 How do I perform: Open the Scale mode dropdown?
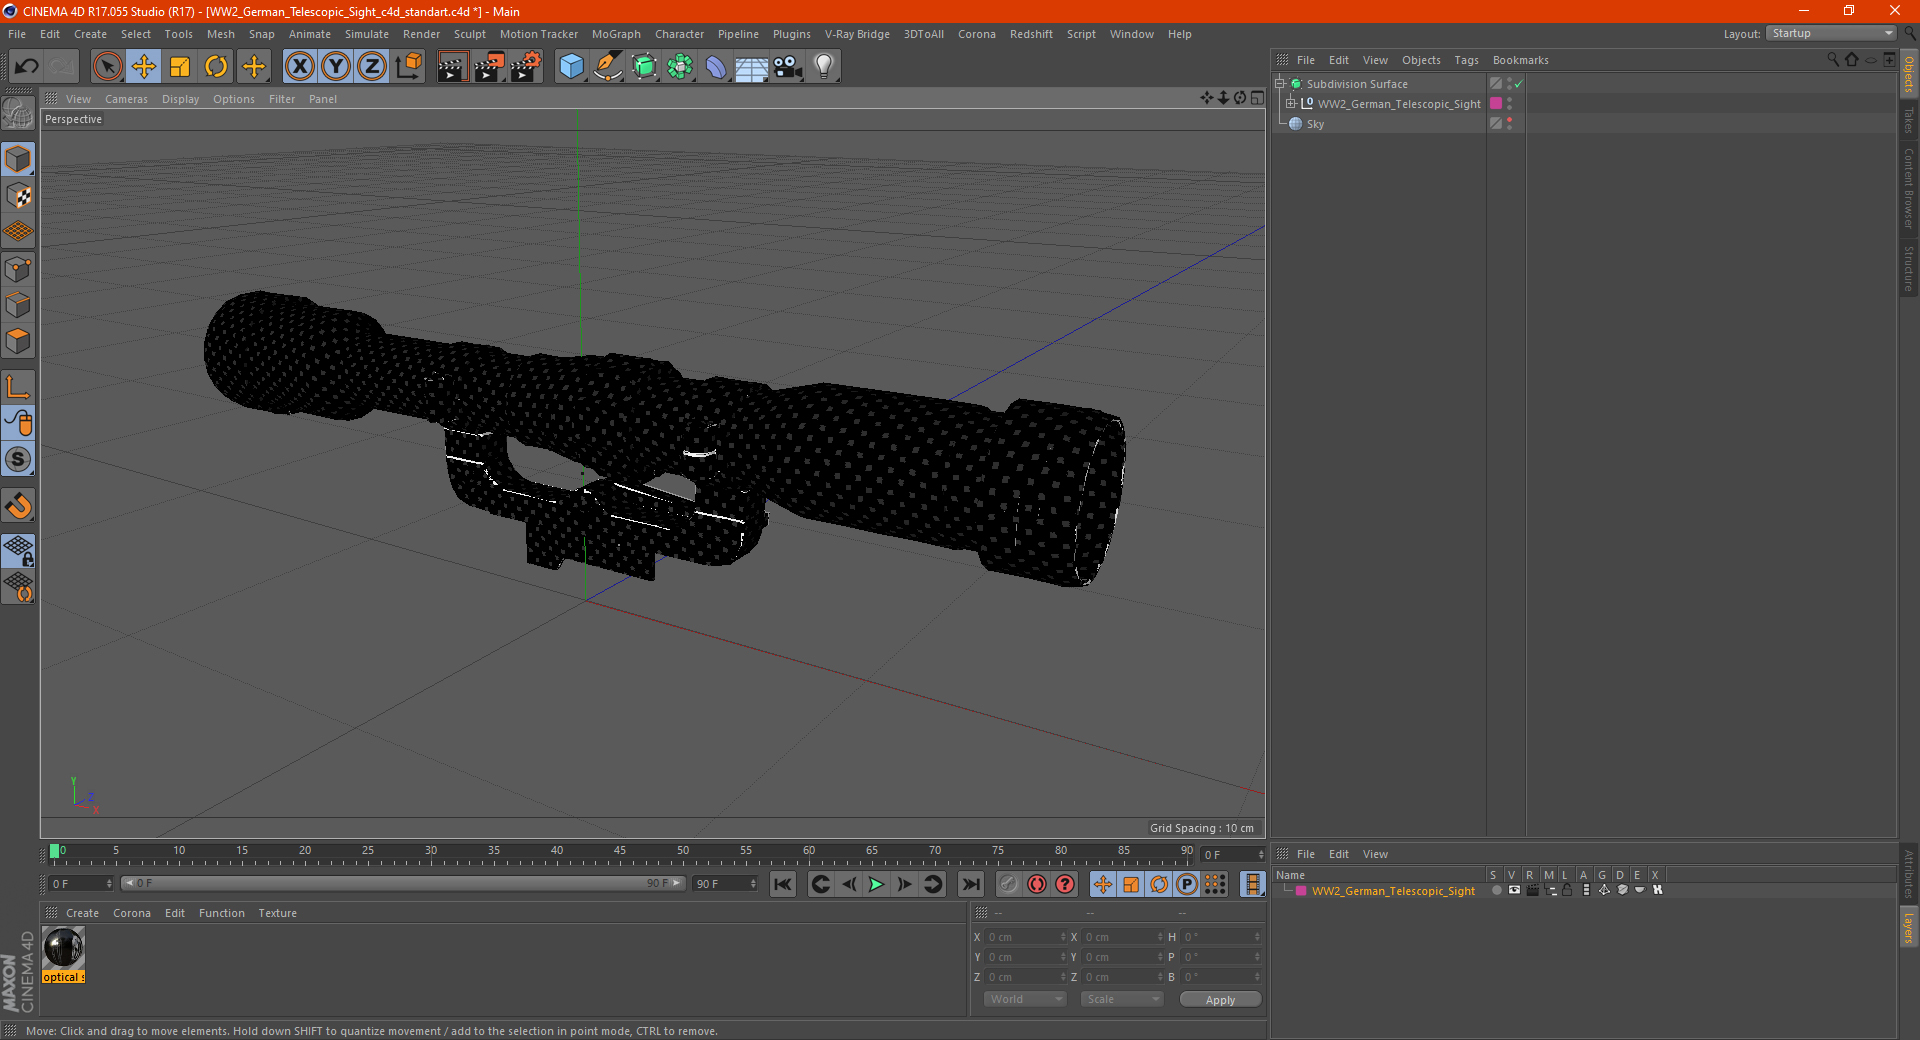(1122, 999)
